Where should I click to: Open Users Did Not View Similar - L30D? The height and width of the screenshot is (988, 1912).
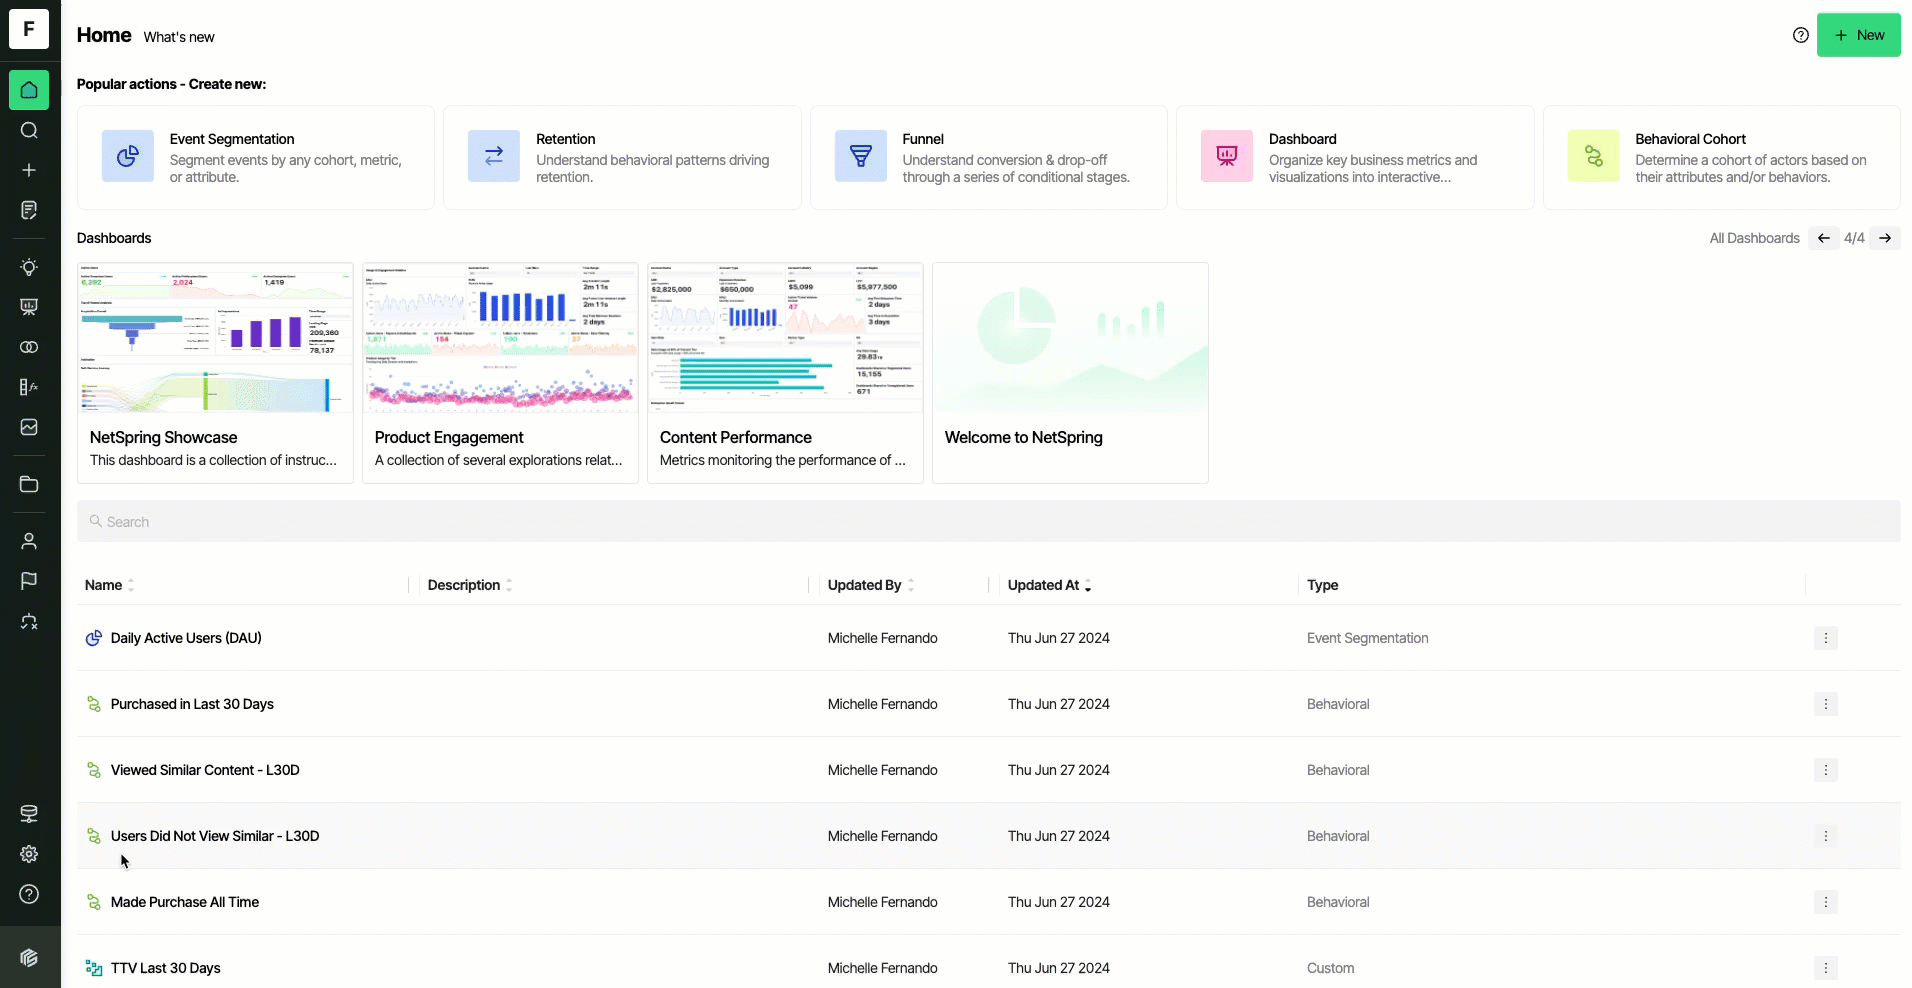tap(215, 836)
